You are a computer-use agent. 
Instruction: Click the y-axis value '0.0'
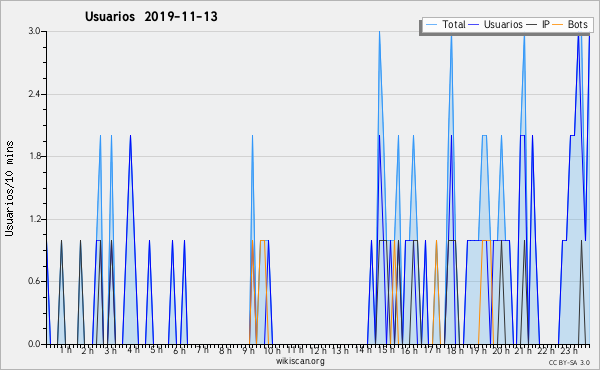click(x=34, y=344)
